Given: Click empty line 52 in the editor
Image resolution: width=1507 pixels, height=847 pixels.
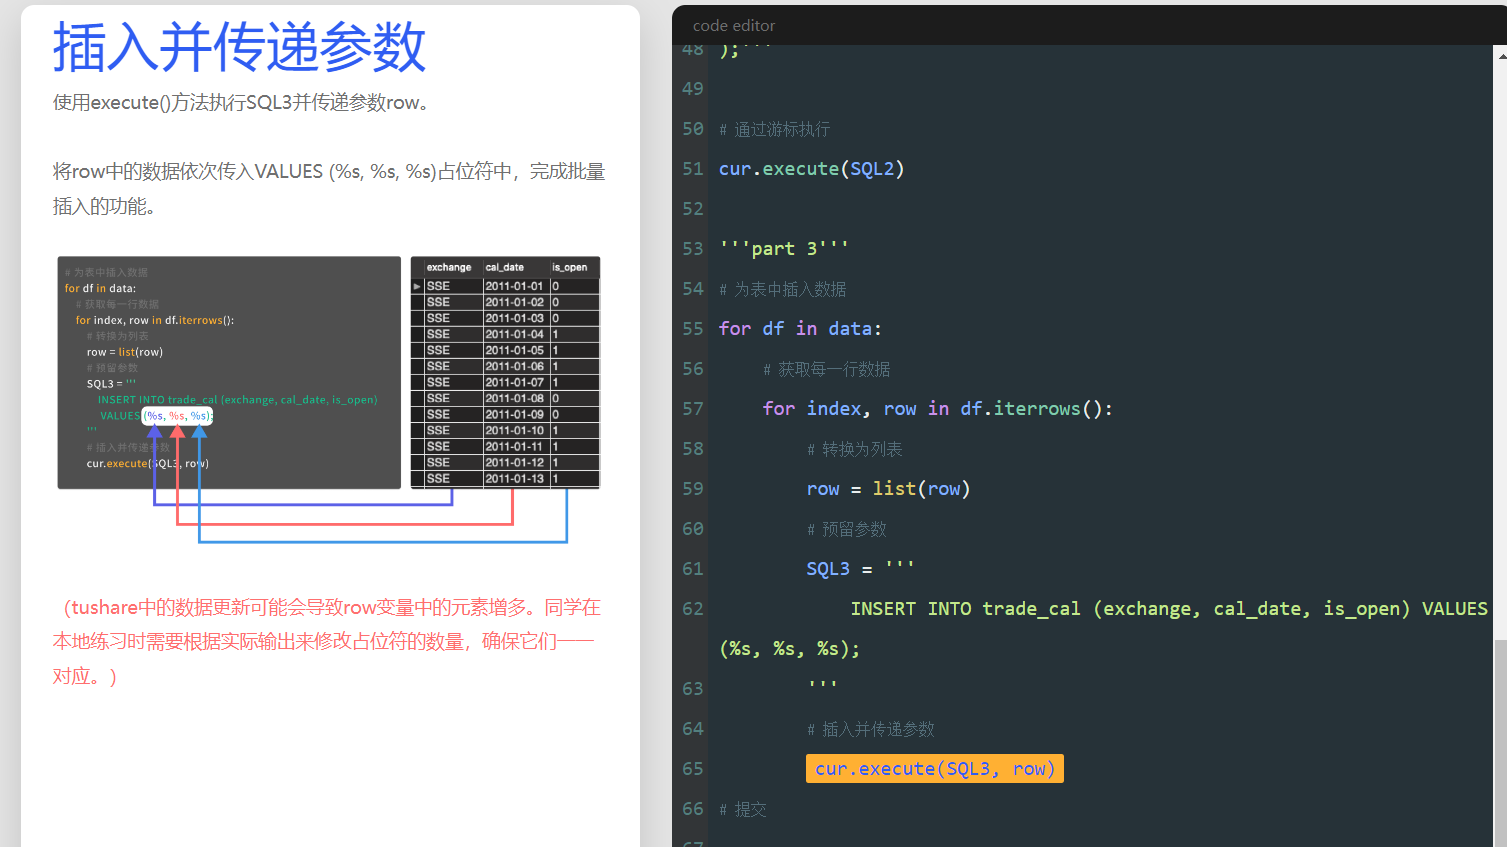Looking at the screenshot, I should tap(1100, 208).
